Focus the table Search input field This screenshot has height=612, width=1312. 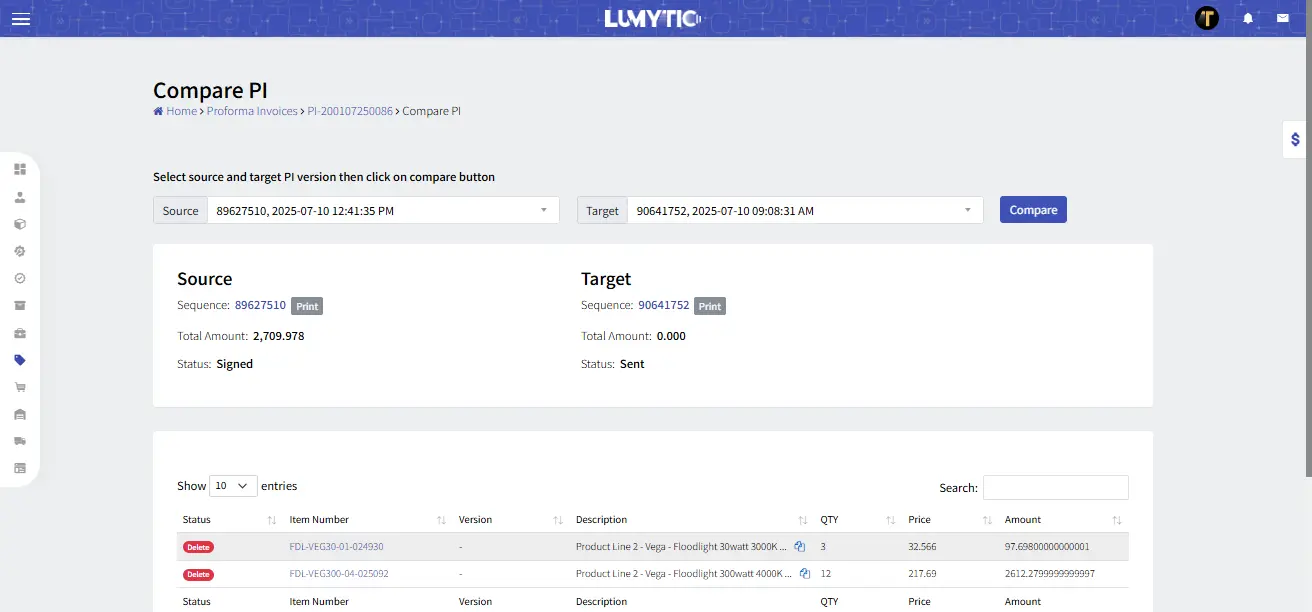tap(1055, 488)
